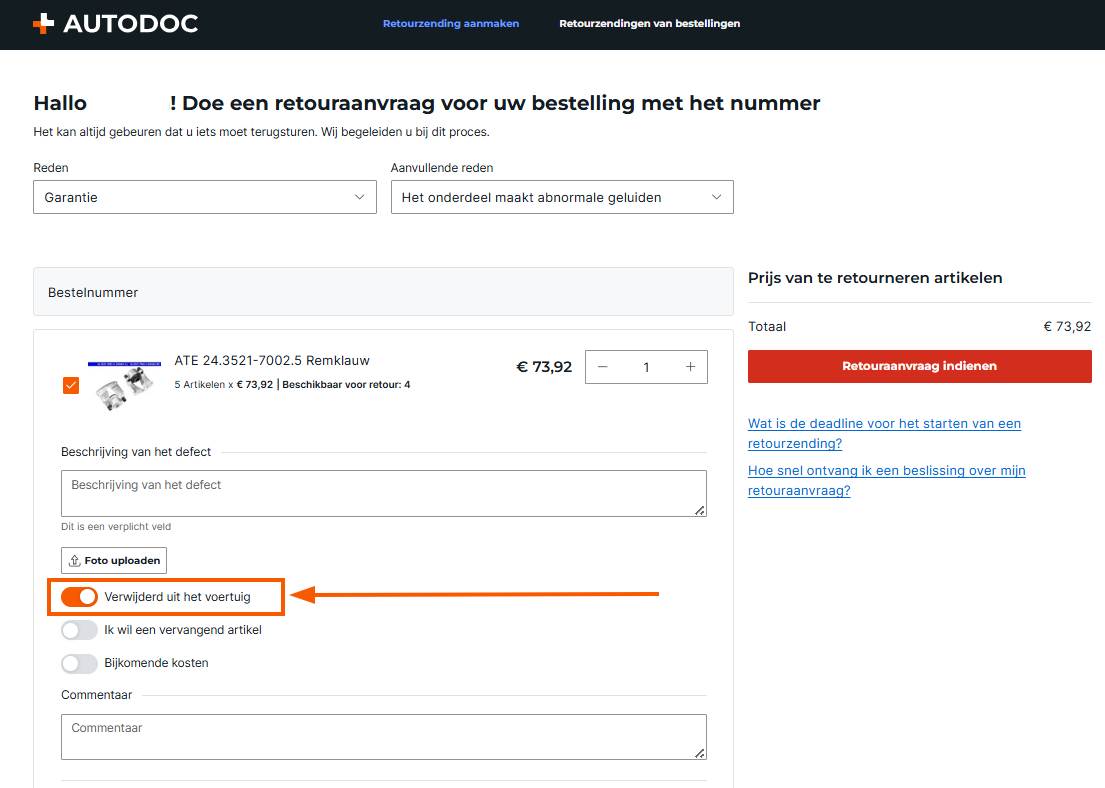The image size is (1105, 788).
Task: Click into Beschrijving van het defect field
Action: point(383,494)
